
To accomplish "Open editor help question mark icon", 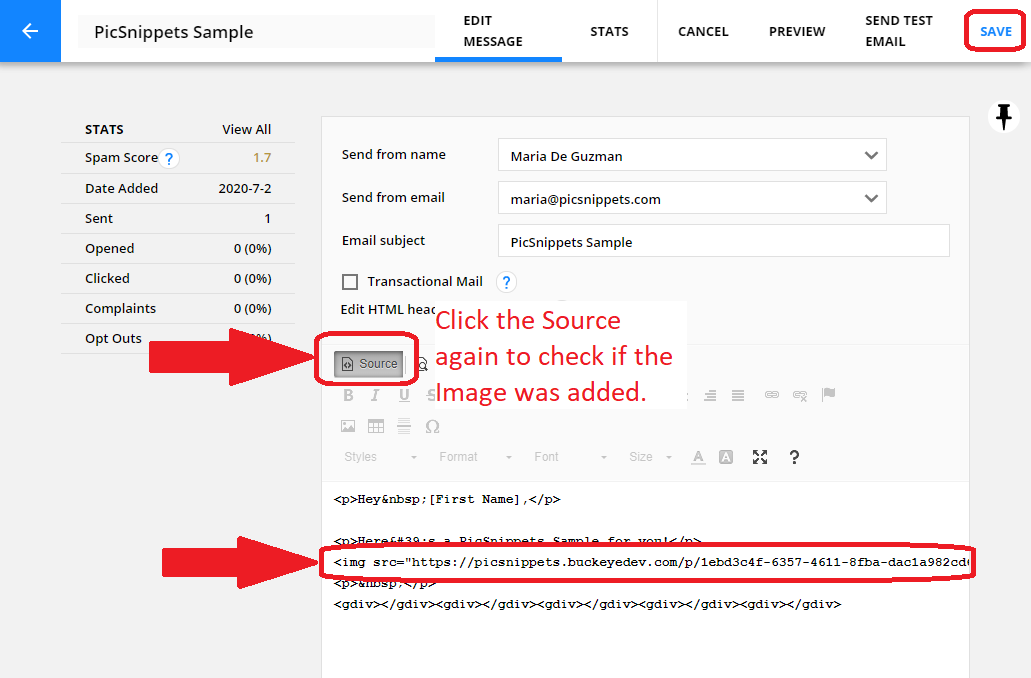I will 794,457.
